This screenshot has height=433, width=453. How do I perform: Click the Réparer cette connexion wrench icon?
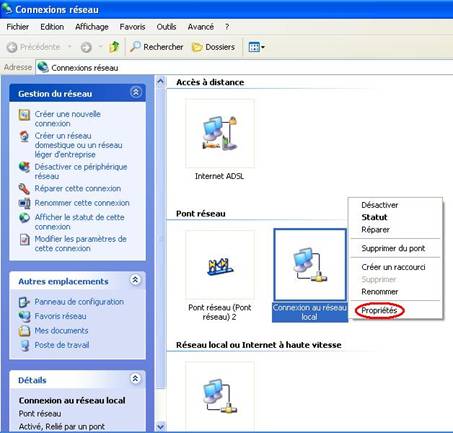point(24,189)
